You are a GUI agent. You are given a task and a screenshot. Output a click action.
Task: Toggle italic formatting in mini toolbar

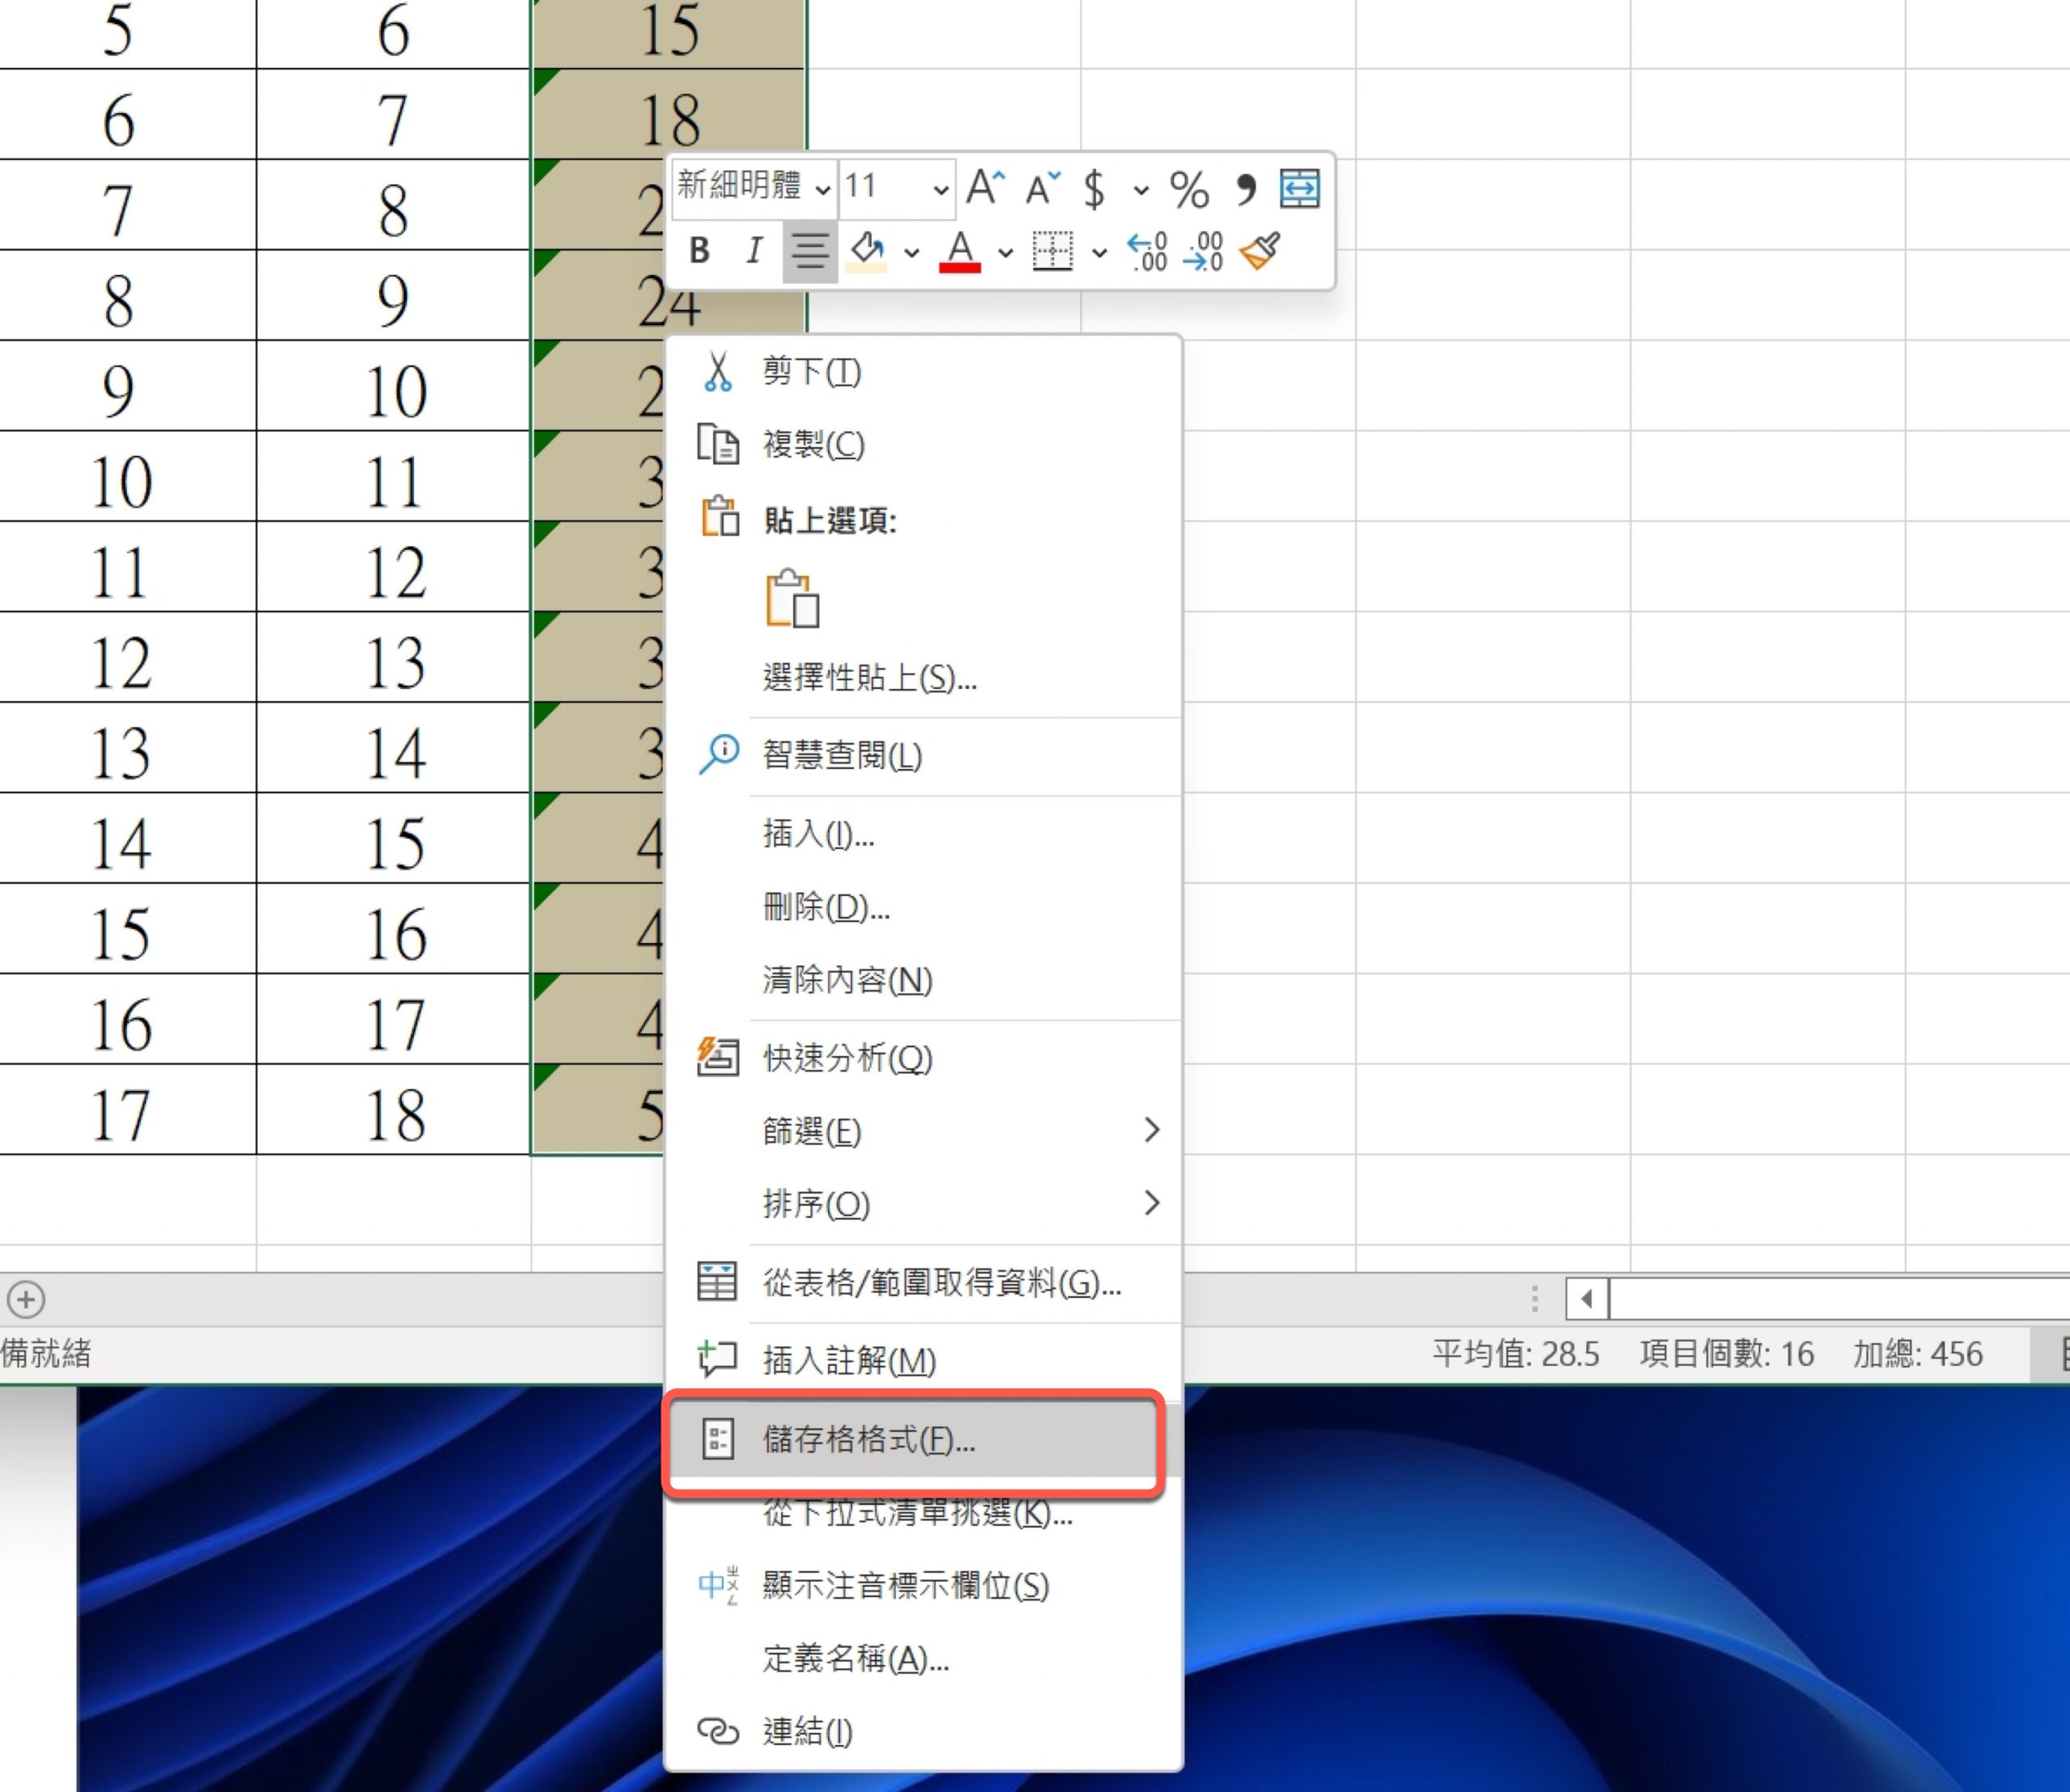click(x=754, y=250)
